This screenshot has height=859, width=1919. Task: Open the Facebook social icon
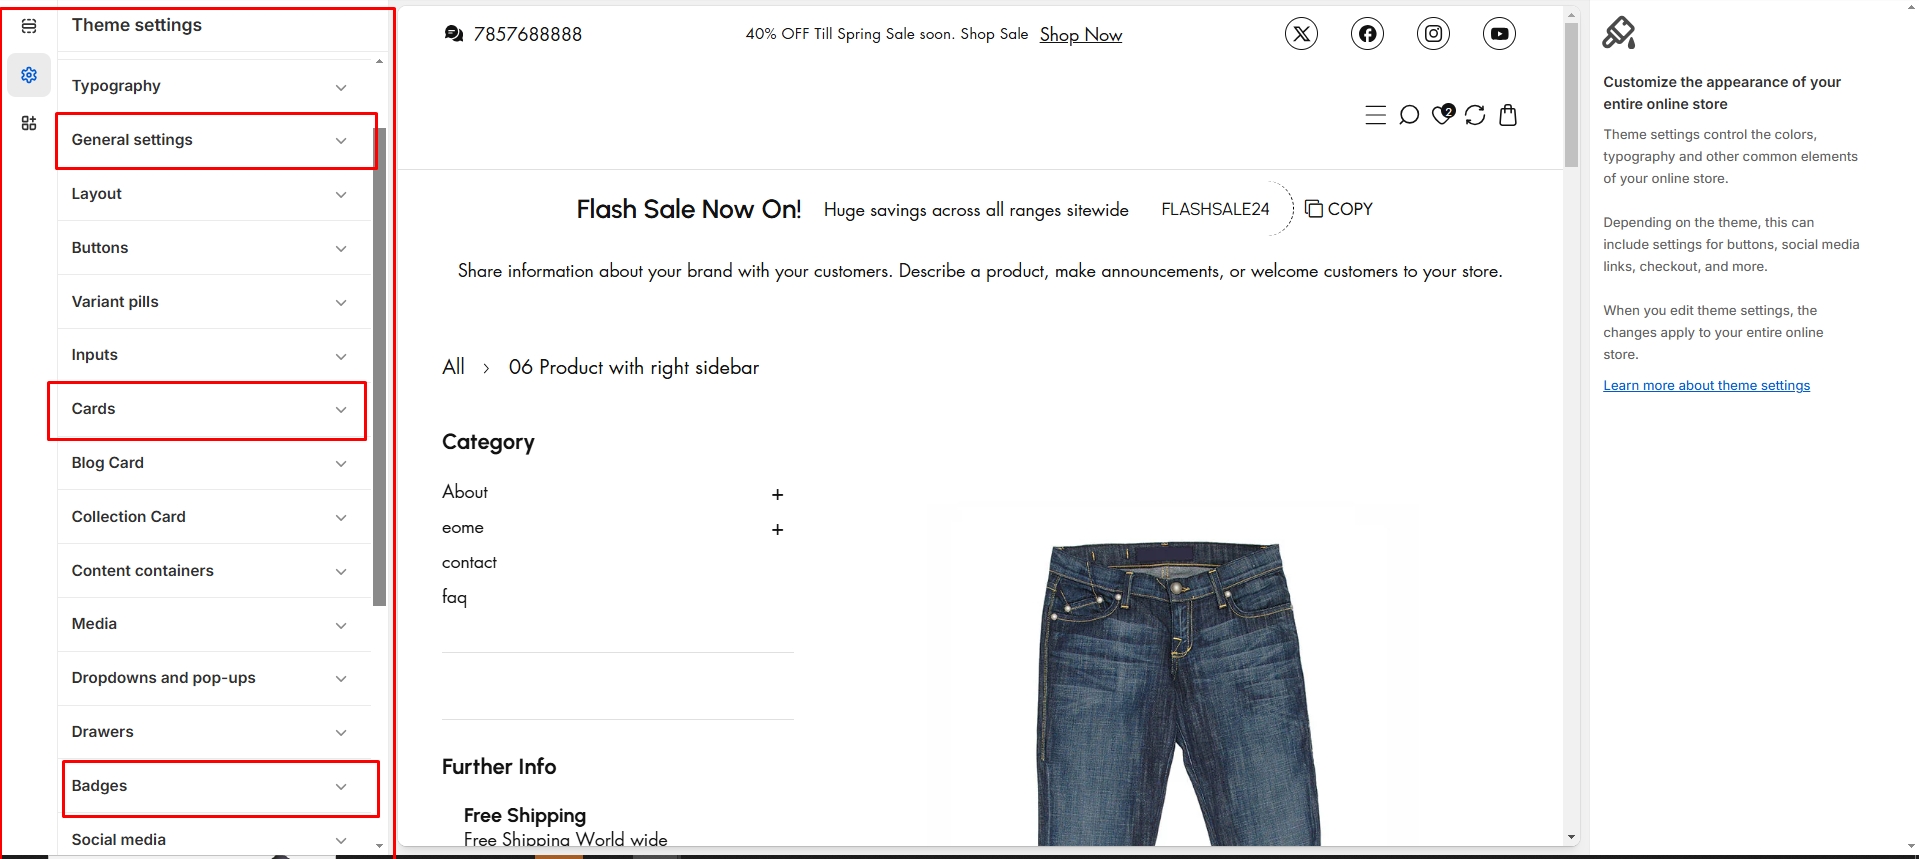coord(1367,34)
